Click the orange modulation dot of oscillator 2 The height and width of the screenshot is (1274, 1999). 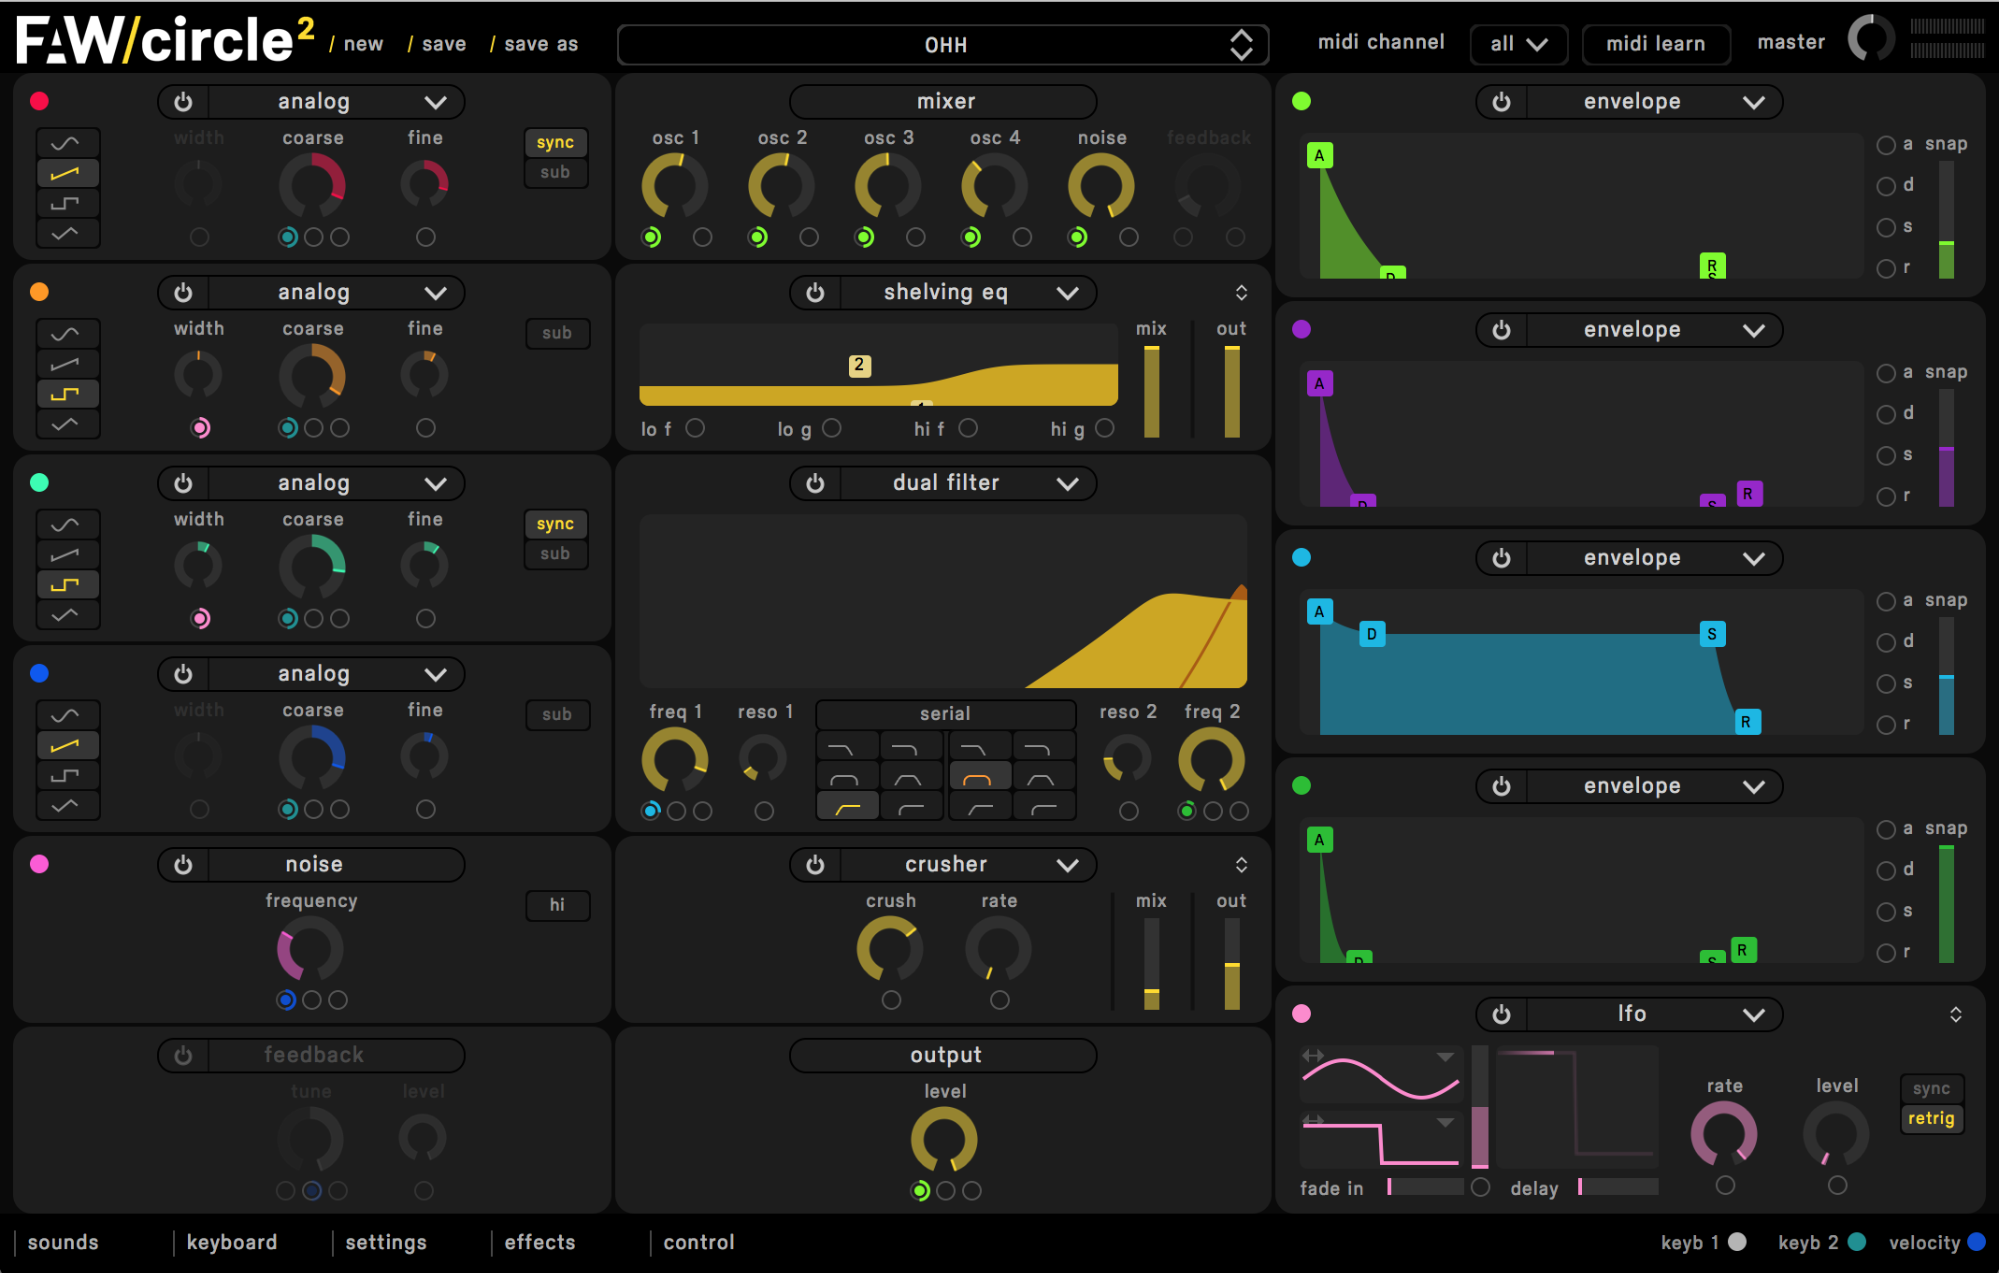click(x=39, y=292)
